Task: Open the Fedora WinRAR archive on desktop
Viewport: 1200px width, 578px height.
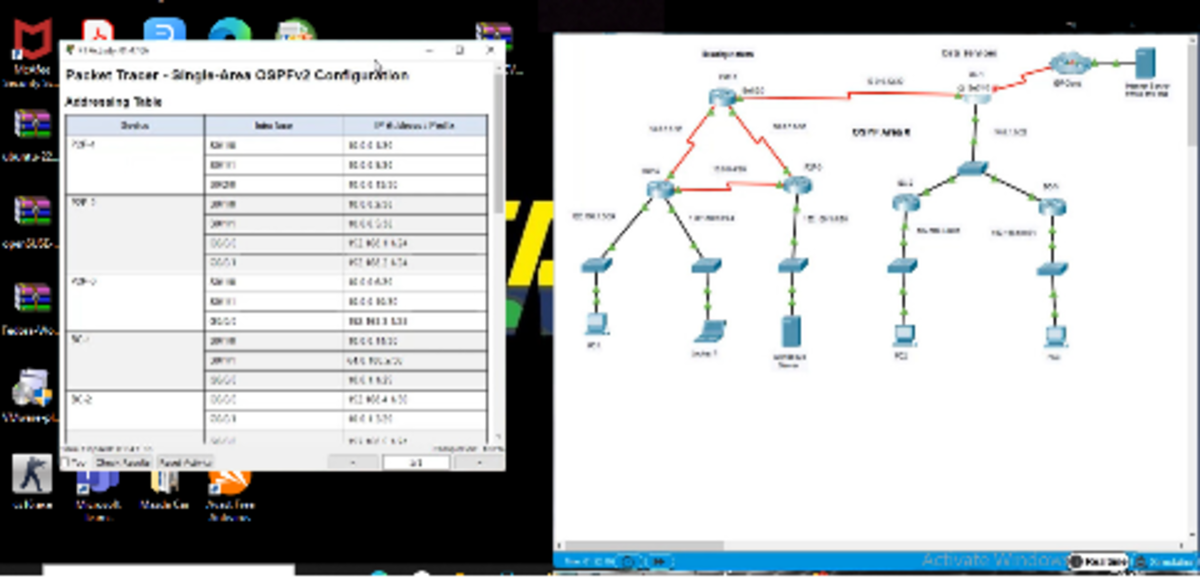Action: coord(31,308)
